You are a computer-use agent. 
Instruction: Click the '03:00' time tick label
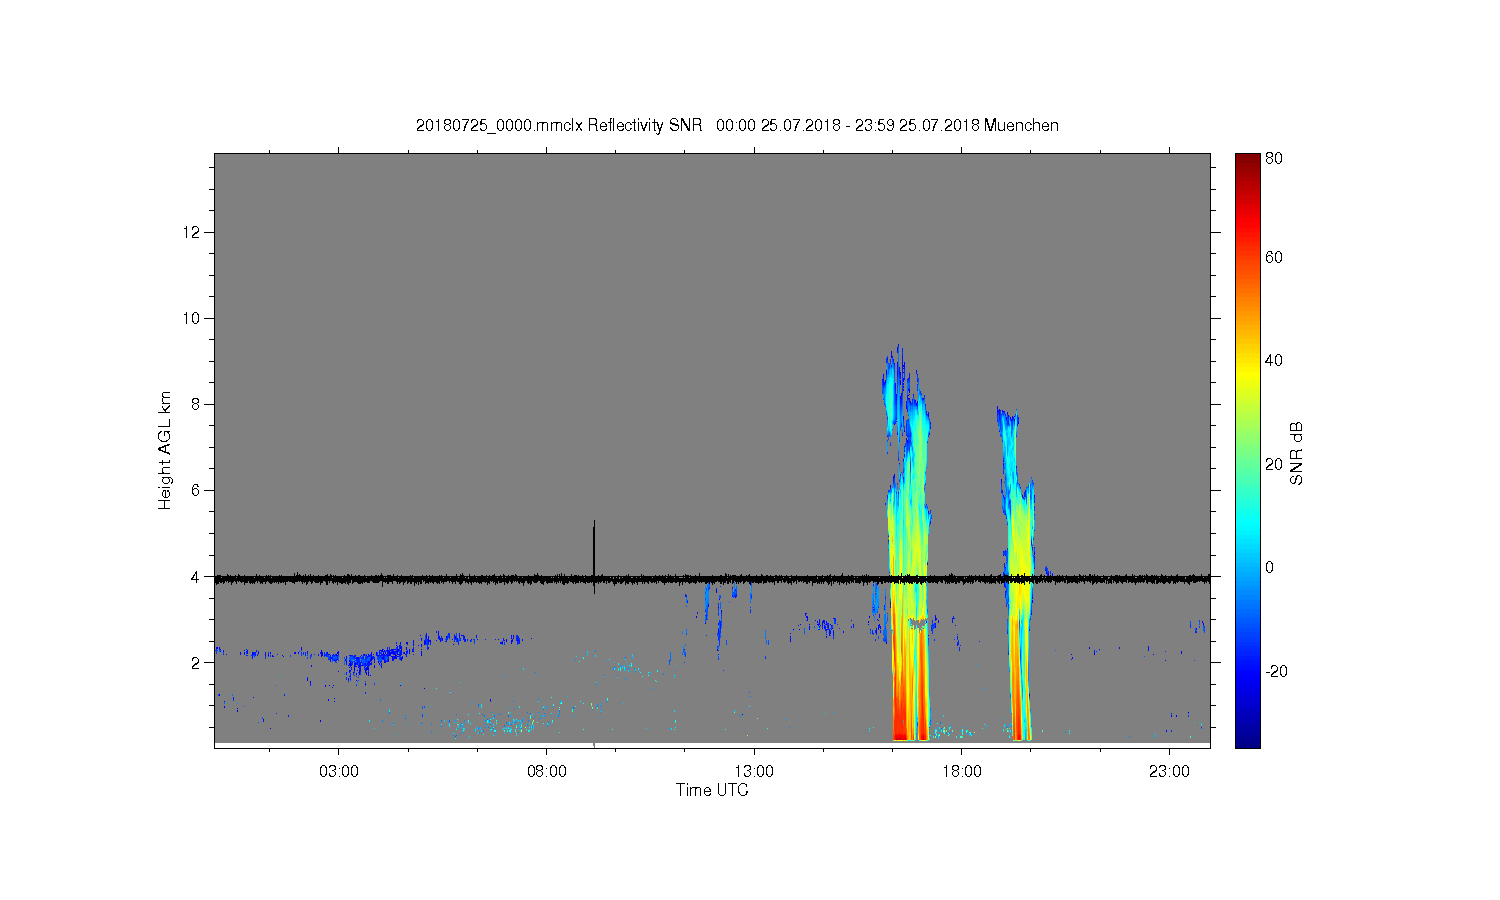click(x=339, y=772)
